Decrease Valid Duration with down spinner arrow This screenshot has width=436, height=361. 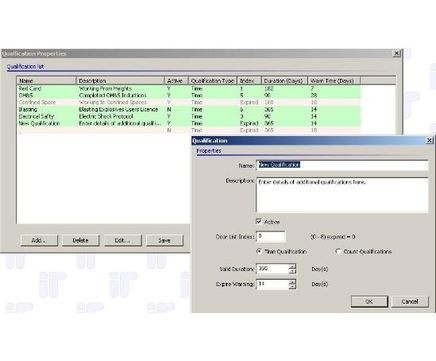click(292, 271)
